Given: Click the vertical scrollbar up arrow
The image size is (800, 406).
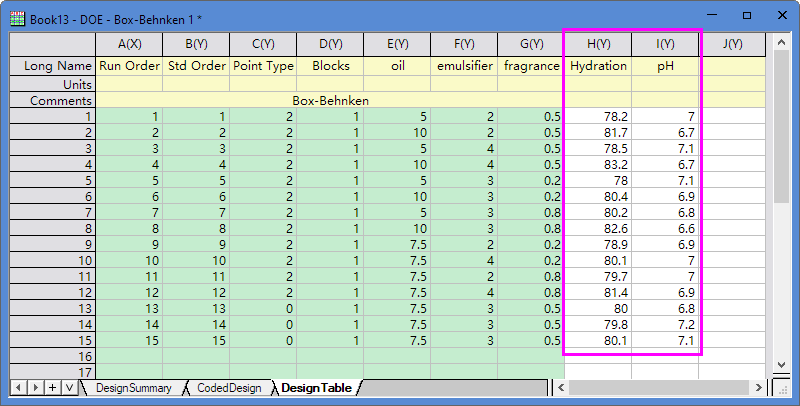Looking at the screenshot, I should (781, 43).
